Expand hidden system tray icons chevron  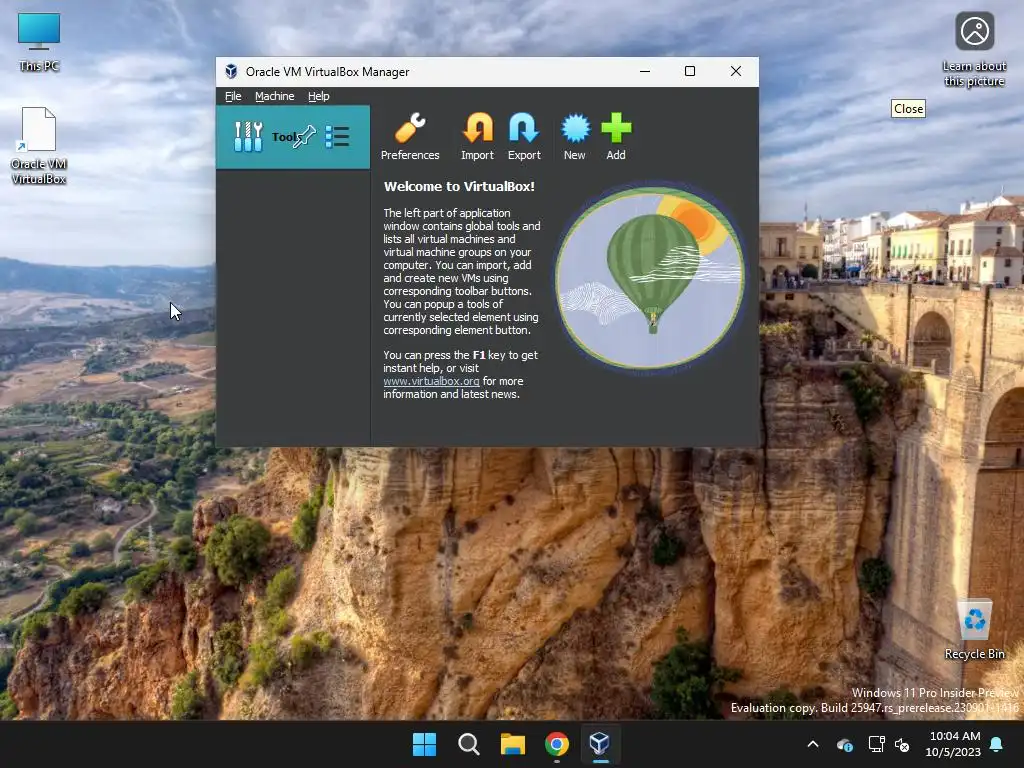click(x=813, y=744)
